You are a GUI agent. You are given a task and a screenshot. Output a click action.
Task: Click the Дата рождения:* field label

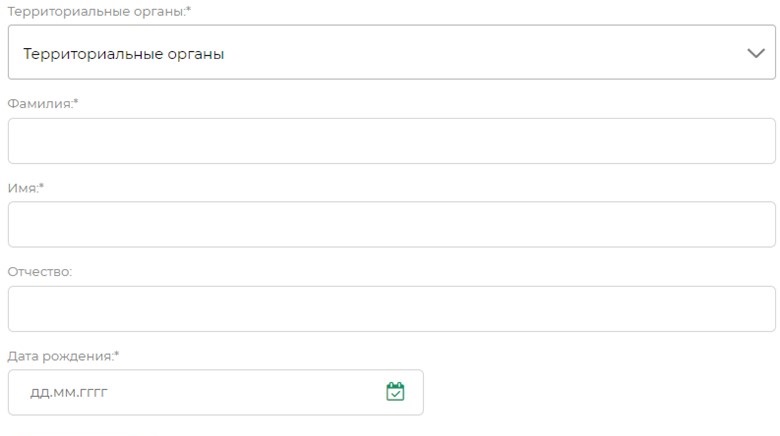[x=63, y=356]
